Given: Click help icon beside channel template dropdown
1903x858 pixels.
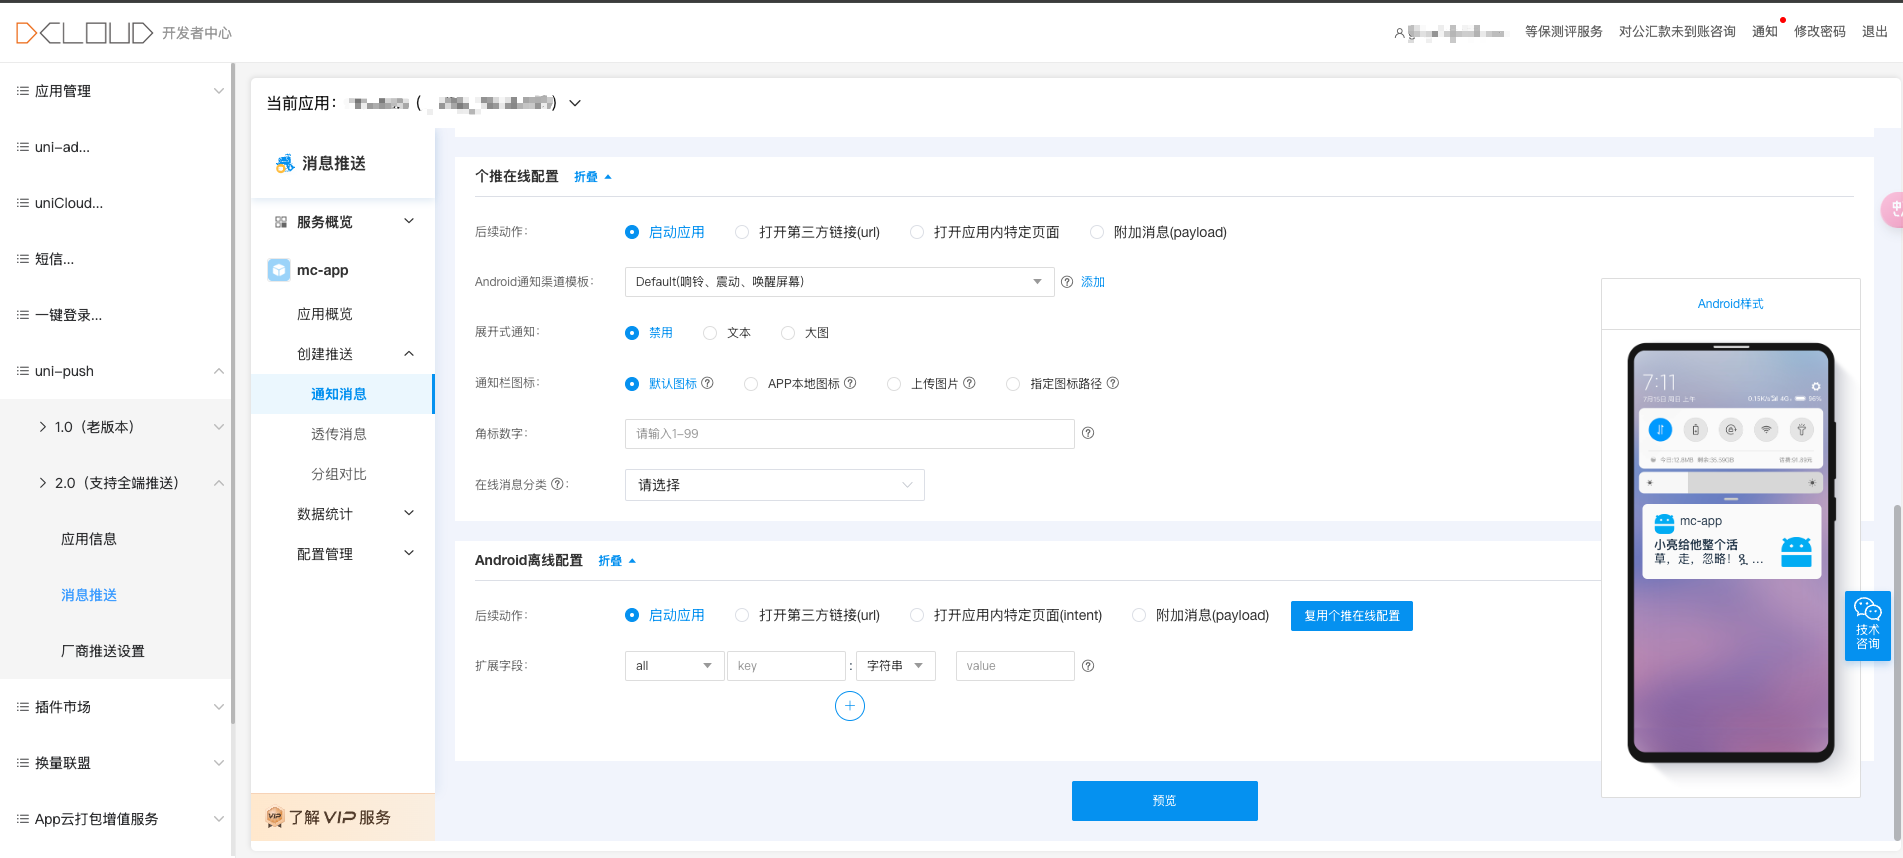Looking at the screenshot, I should pyautogui.click(x=1067, y=282).
